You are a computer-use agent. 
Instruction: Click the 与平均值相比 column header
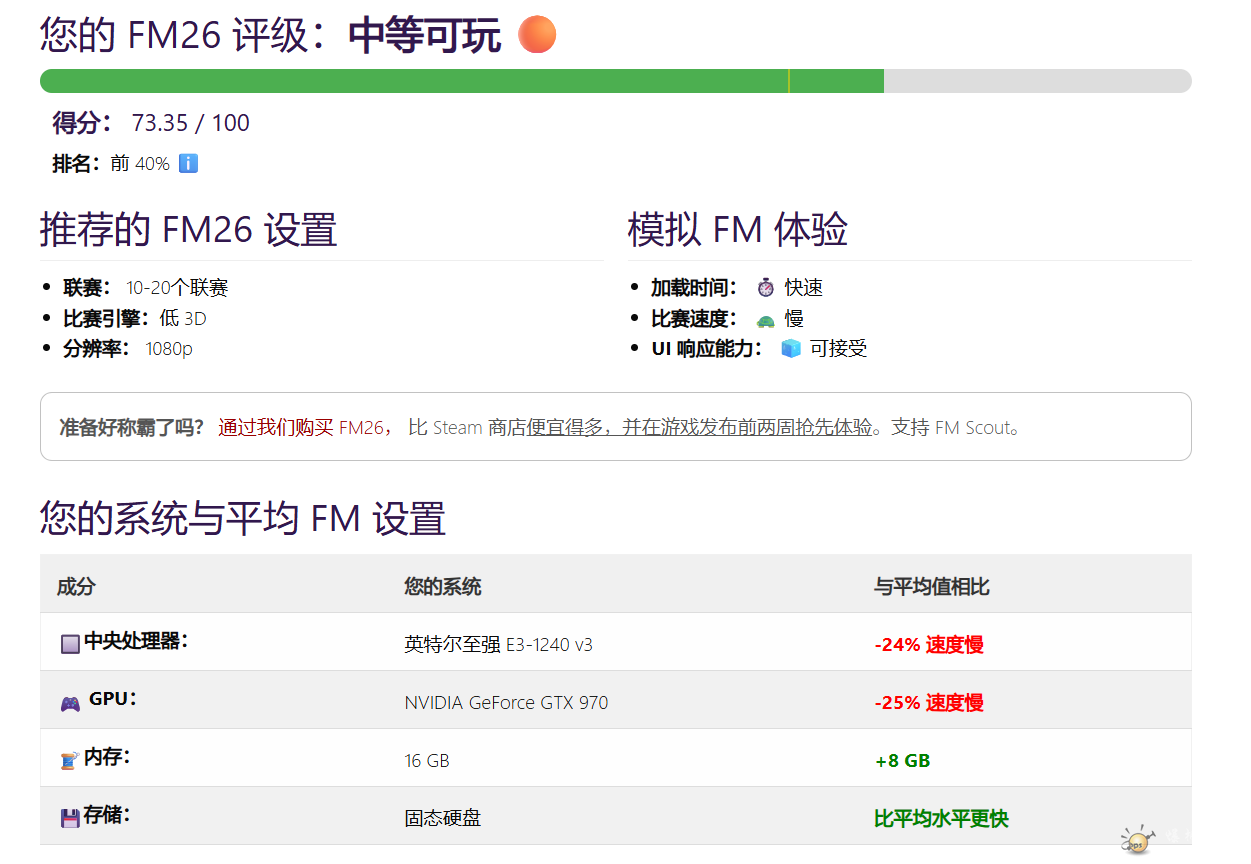(x=931, y=587)
